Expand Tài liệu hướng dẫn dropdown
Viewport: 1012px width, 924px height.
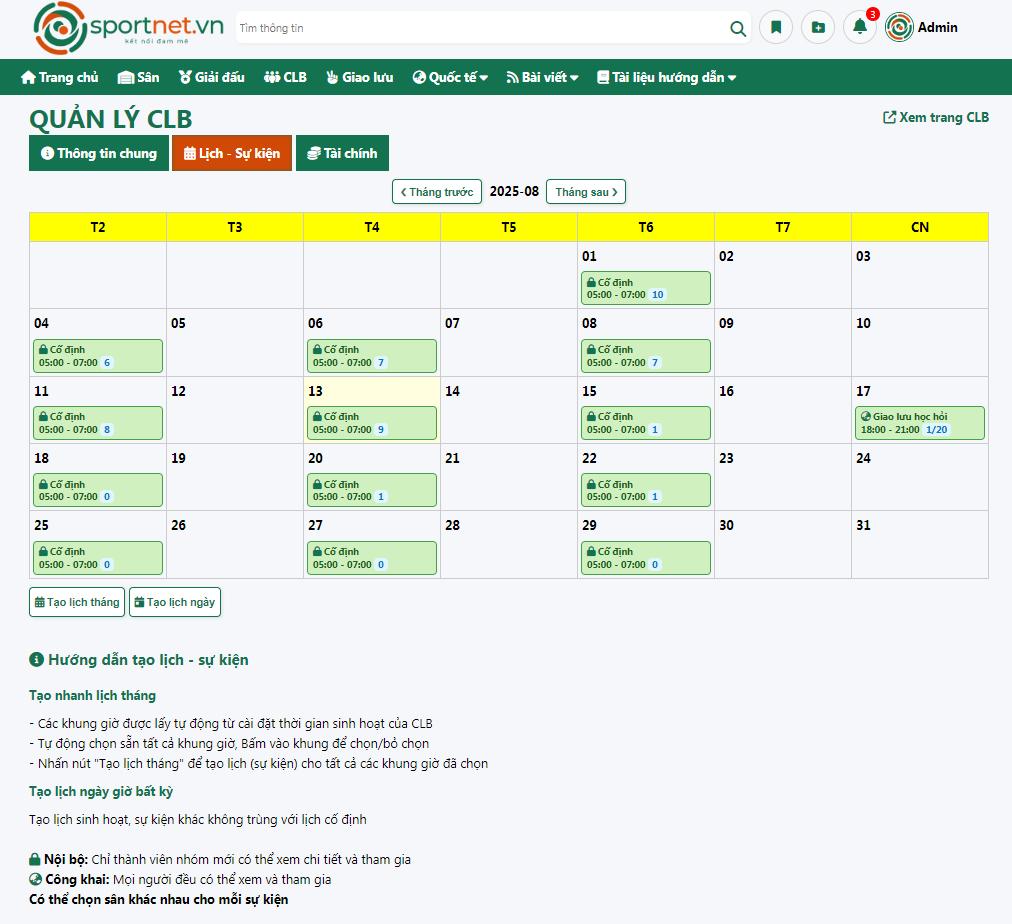click(x=666, y=77)
